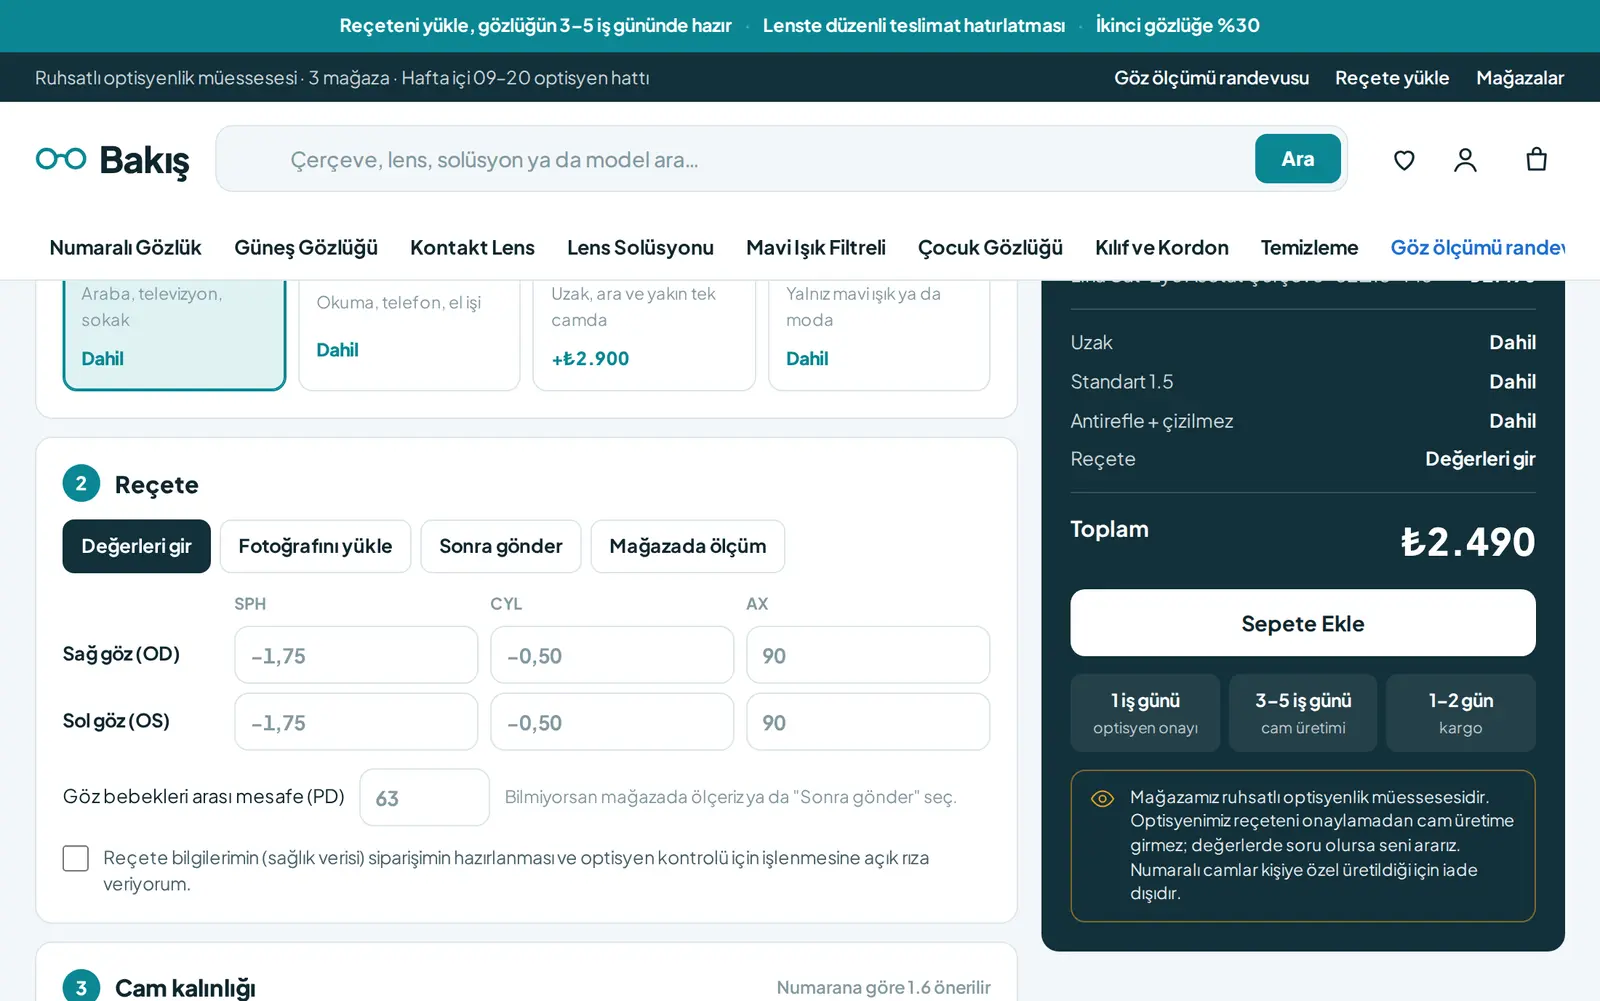
Task: Click the 'Sepete Ekle' button
Action: pos(1303,623)
